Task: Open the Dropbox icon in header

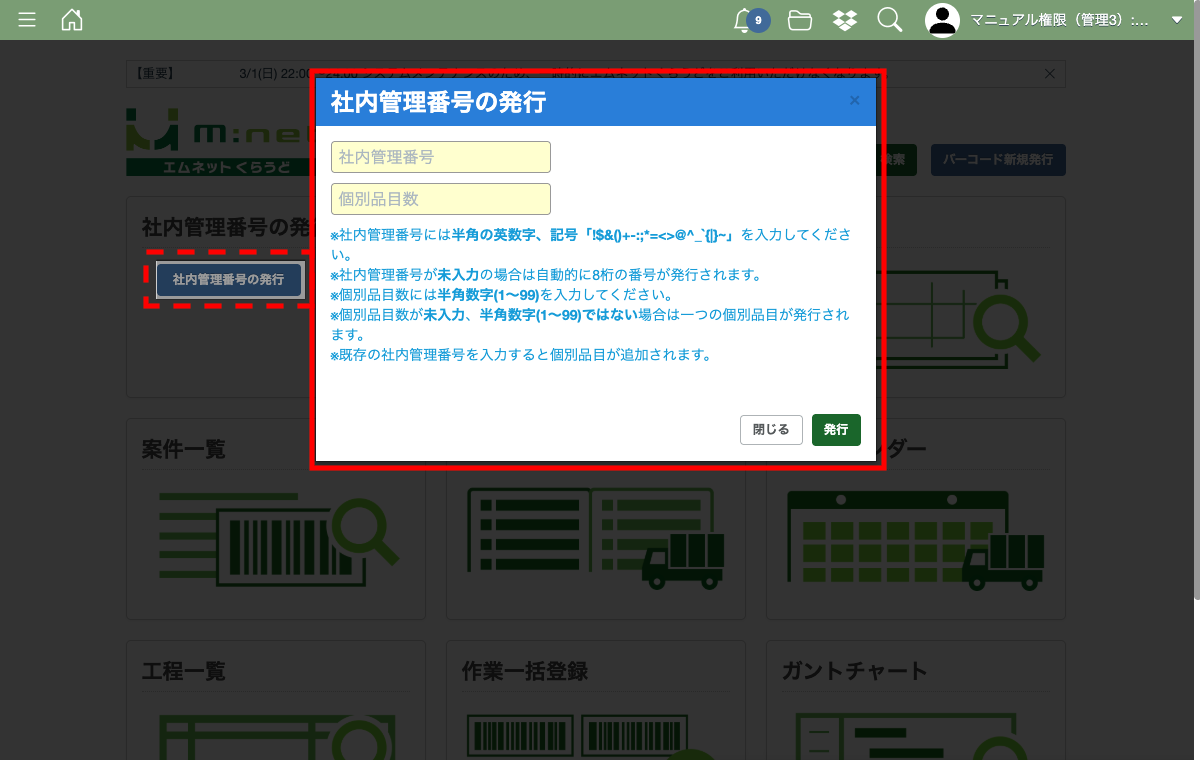Action: coord(845,20)
